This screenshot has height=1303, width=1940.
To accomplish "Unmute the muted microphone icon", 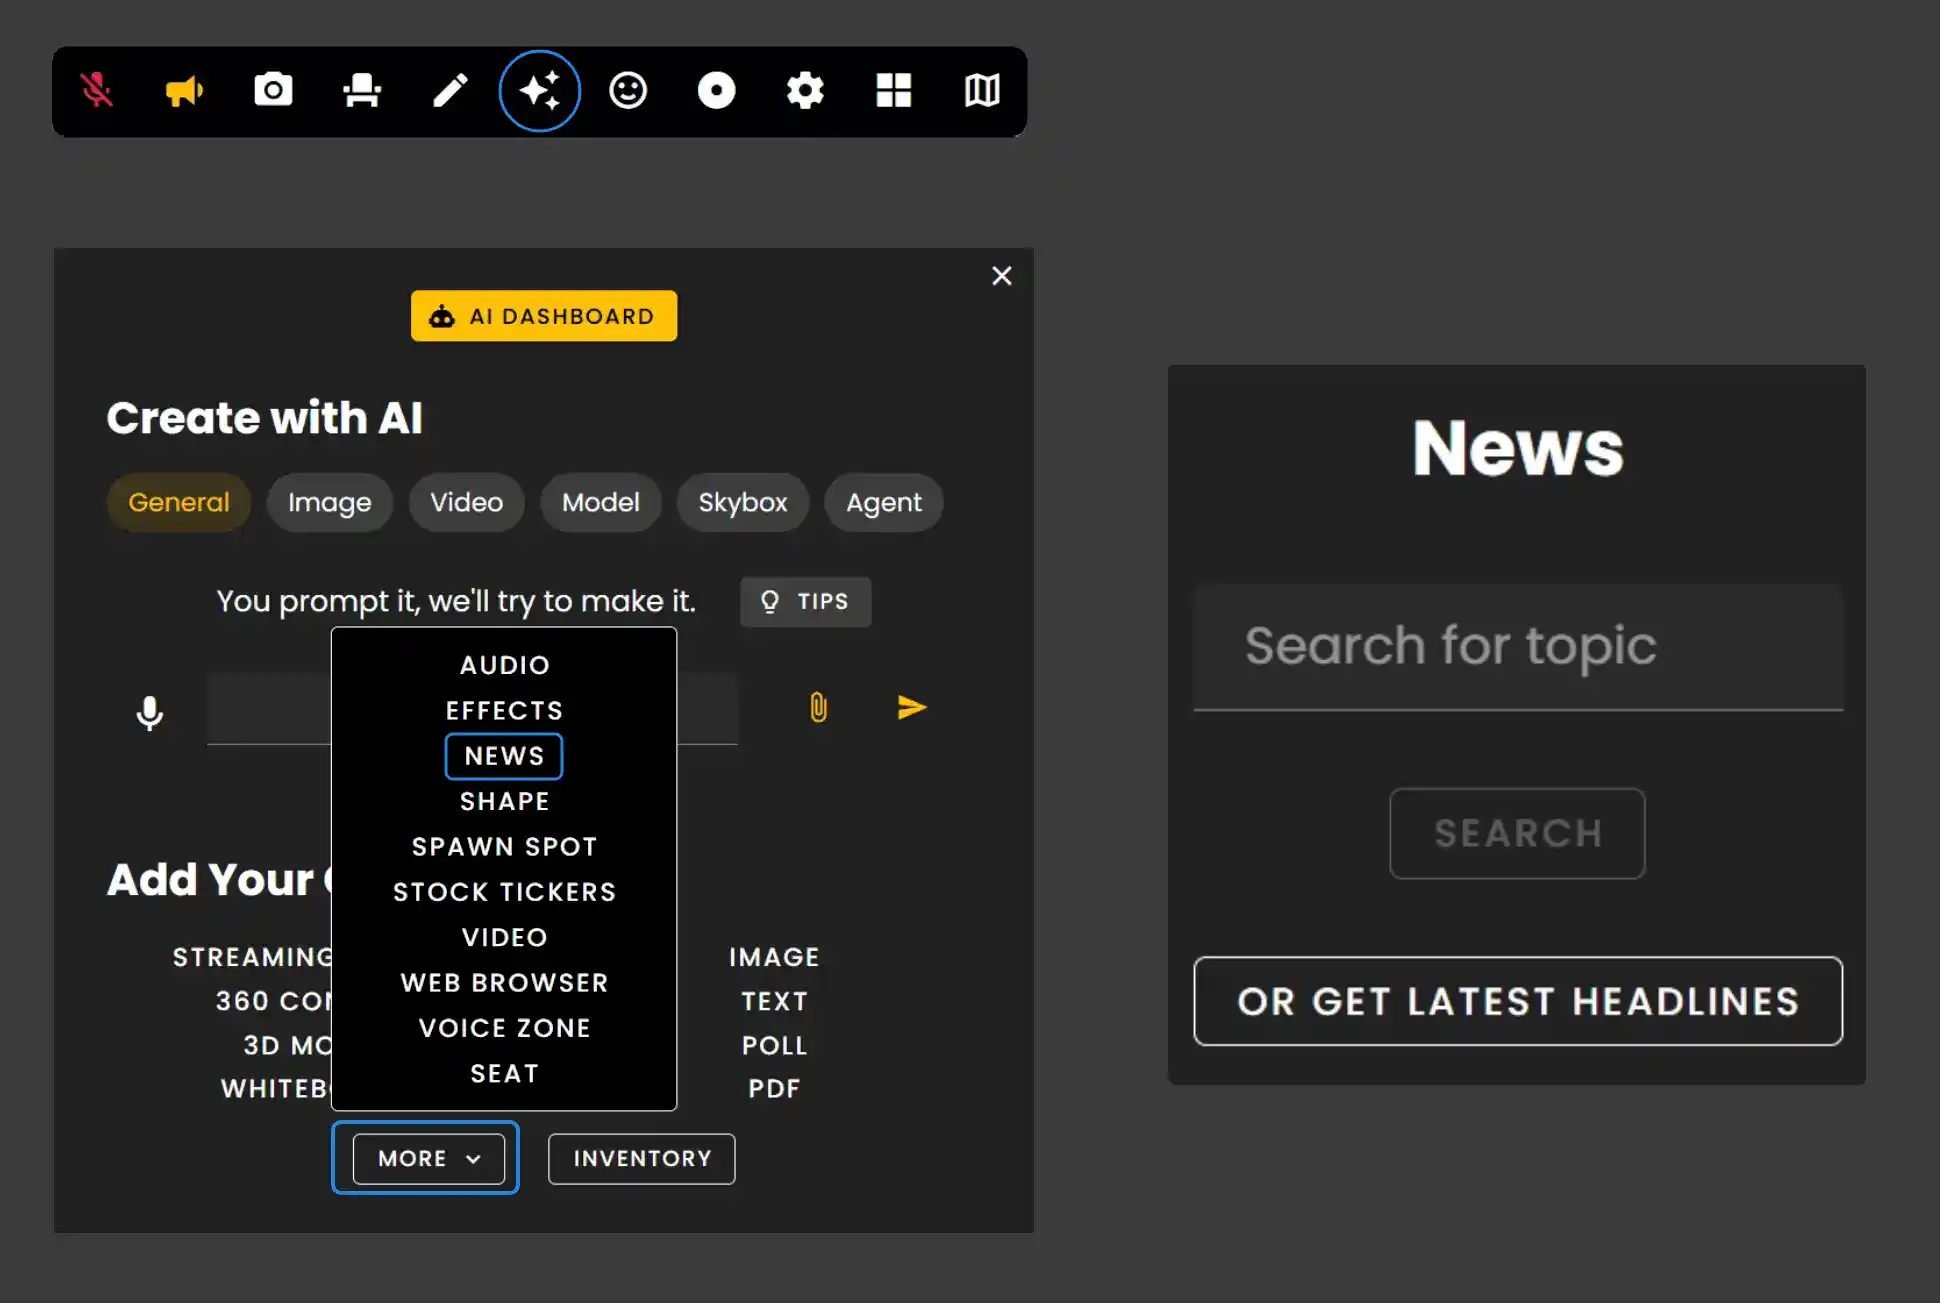I will click(x=97, y=91).
